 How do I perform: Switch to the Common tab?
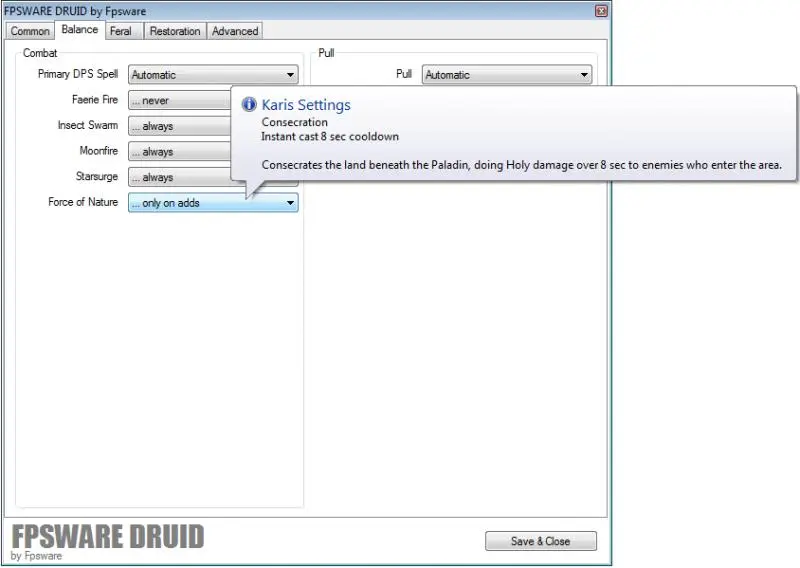point(30,31)
